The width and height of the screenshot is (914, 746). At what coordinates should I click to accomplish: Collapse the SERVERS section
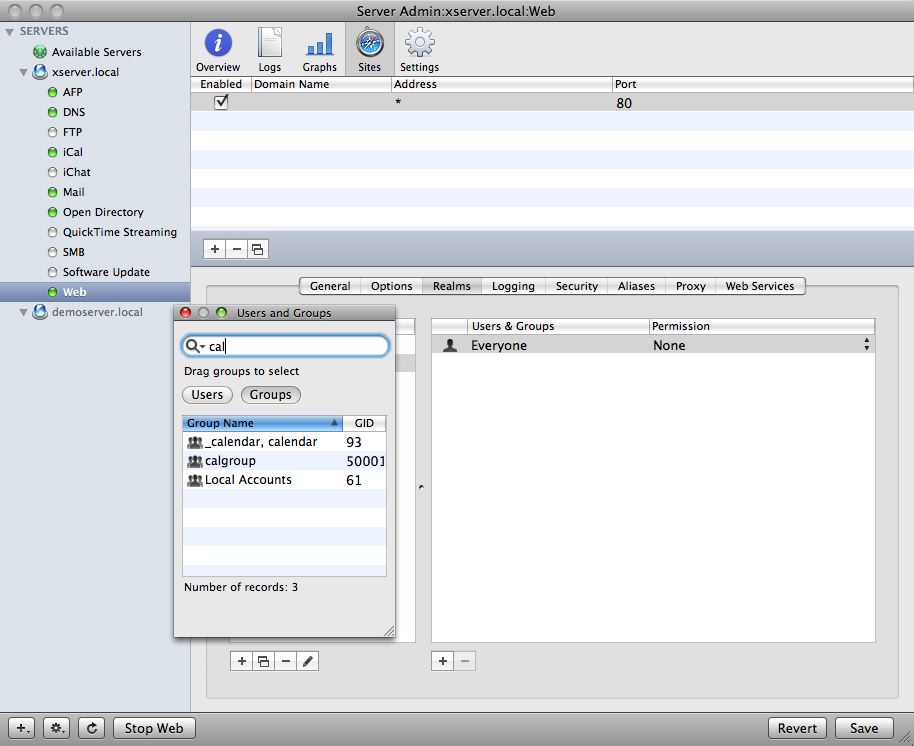tap(9, 31)
